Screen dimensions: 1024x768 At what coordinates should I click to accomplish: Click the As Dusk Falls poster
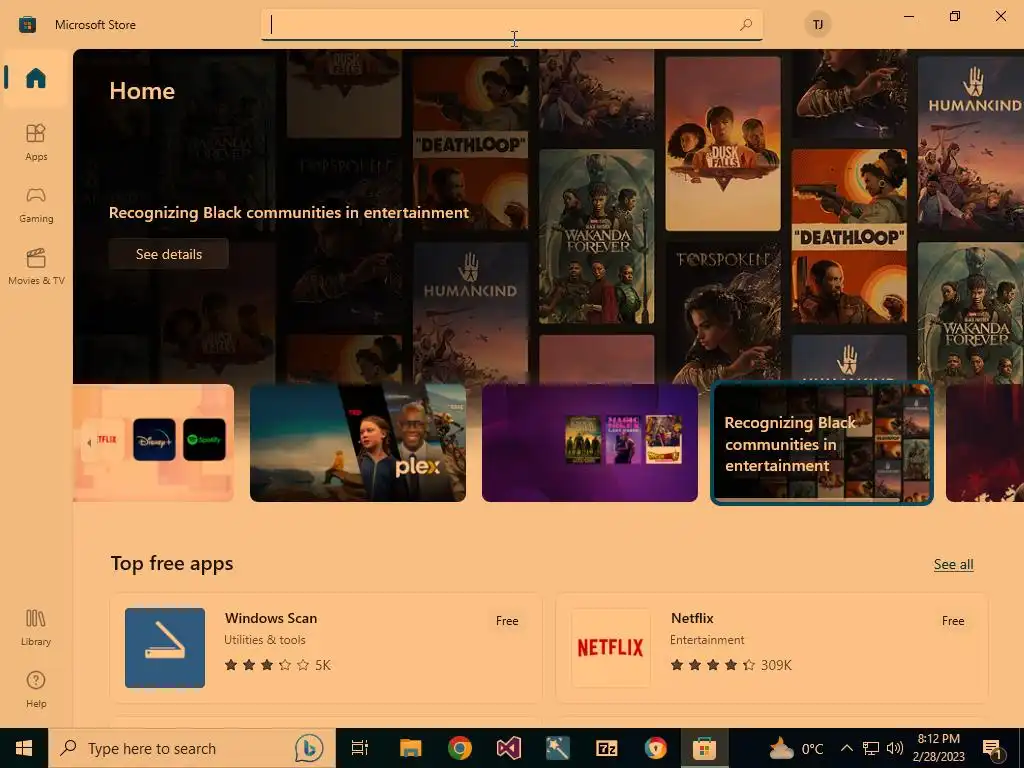point(722,144)
